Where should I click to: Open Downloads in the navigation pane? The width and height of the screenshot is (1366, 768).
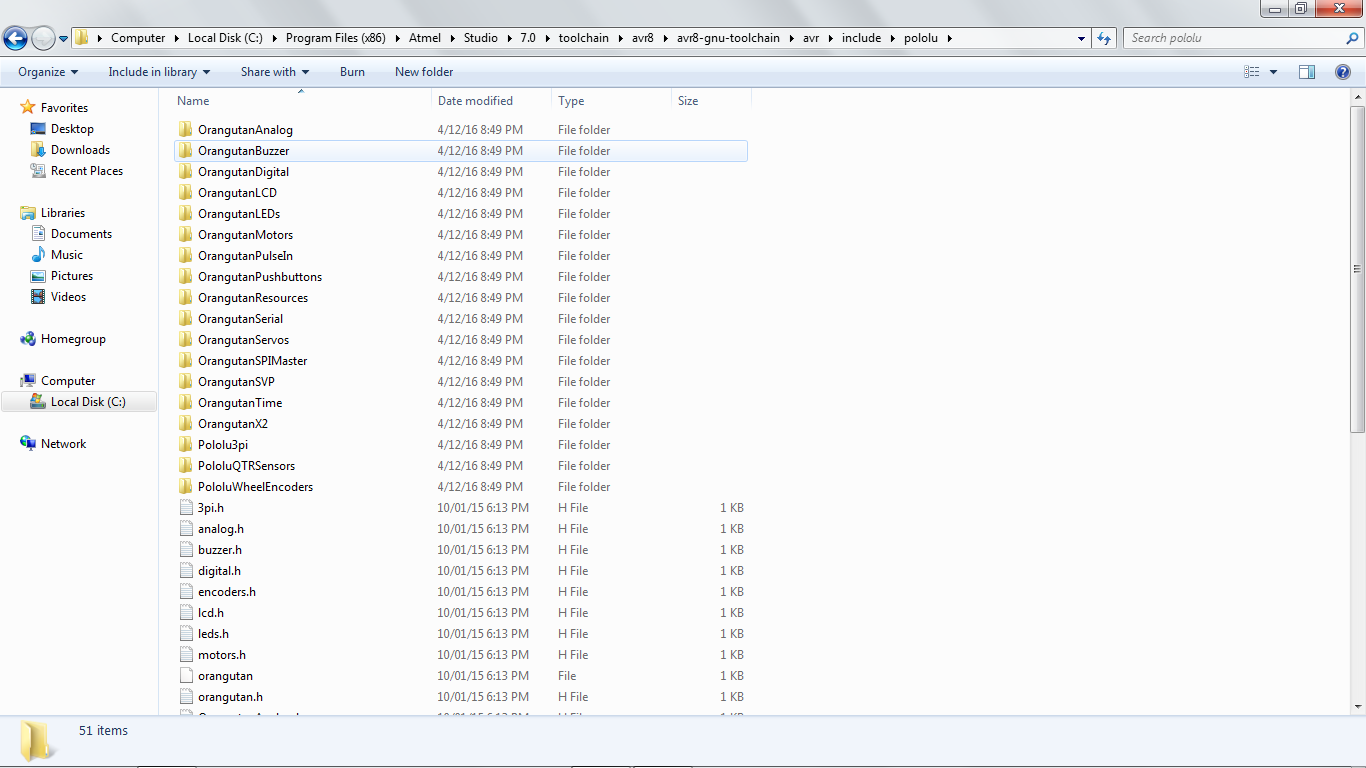point(80,150)
